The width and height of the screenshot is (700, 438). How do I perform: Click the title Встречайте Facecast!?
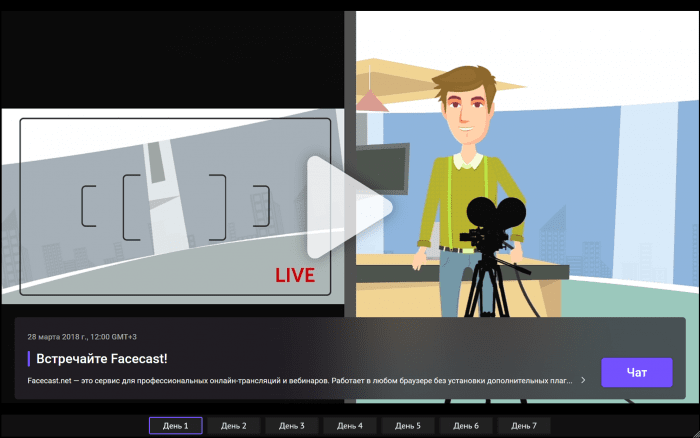click(x=102, y=359)
